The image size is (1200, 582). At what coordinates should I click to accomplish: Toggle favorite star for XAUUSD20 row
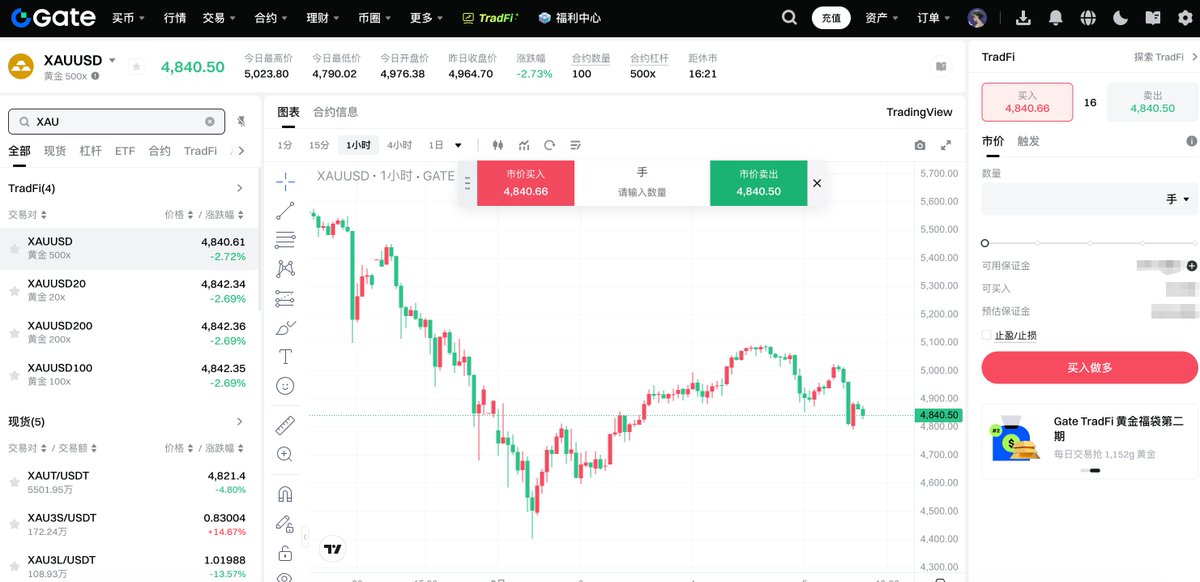[x=14, y=291]
